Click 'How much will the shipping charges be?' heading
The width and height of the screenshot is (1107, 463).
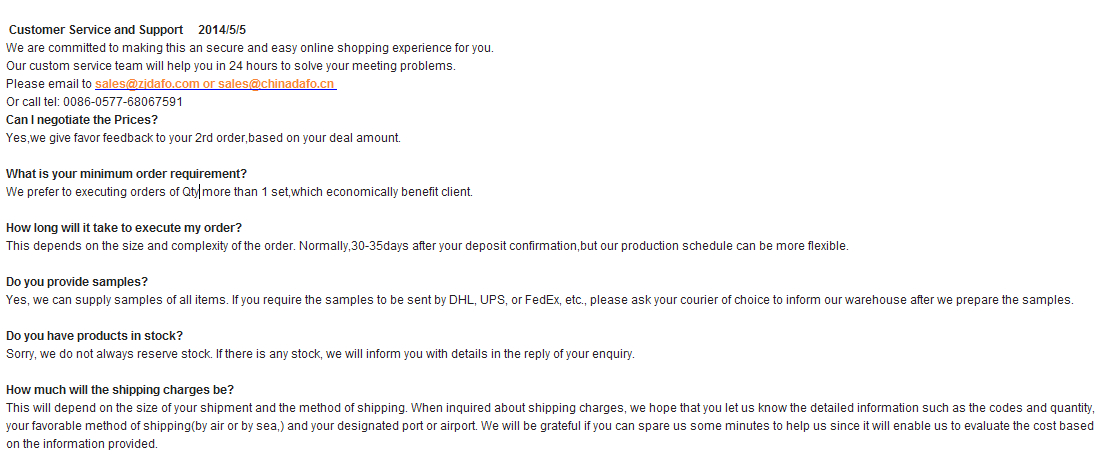tap(120, 390)
